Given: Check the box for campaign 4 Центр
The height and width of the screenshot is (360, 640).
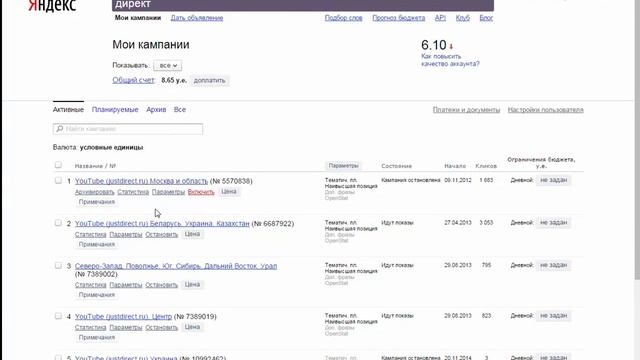Looking at the screenshot, I should [x=58, y=316].
